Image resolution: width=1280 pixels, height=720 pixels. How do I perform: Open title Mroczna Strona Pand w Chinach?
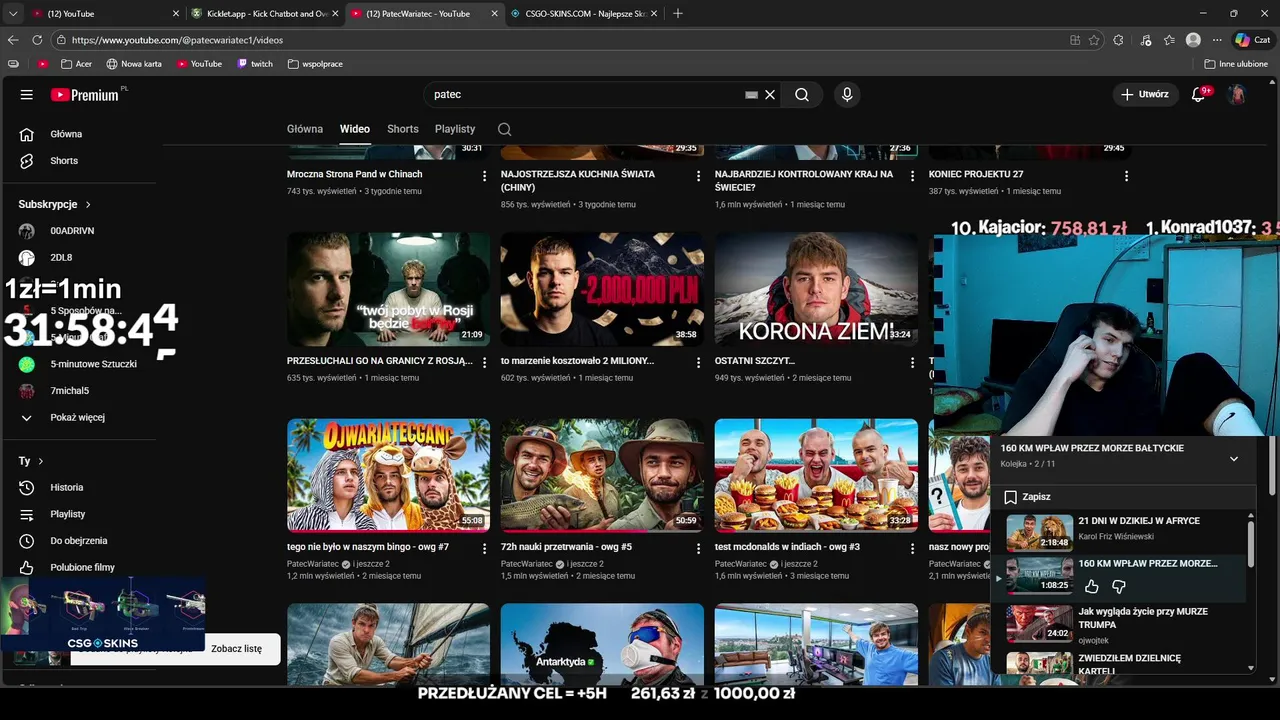click(x=355, y=174)
